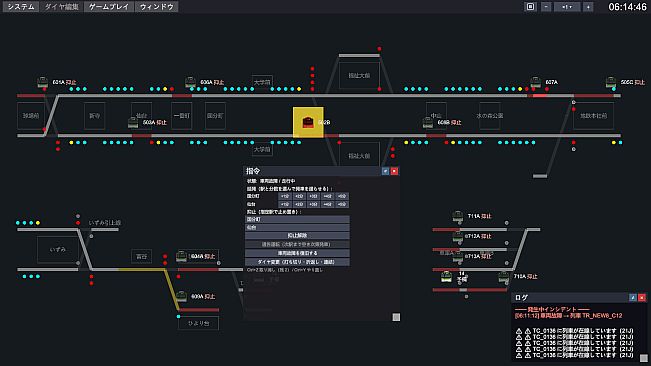The height and width of the screenshot is (366, 651).
Task: Add +1分 delay at 仙台
Action: click(285, 204)
